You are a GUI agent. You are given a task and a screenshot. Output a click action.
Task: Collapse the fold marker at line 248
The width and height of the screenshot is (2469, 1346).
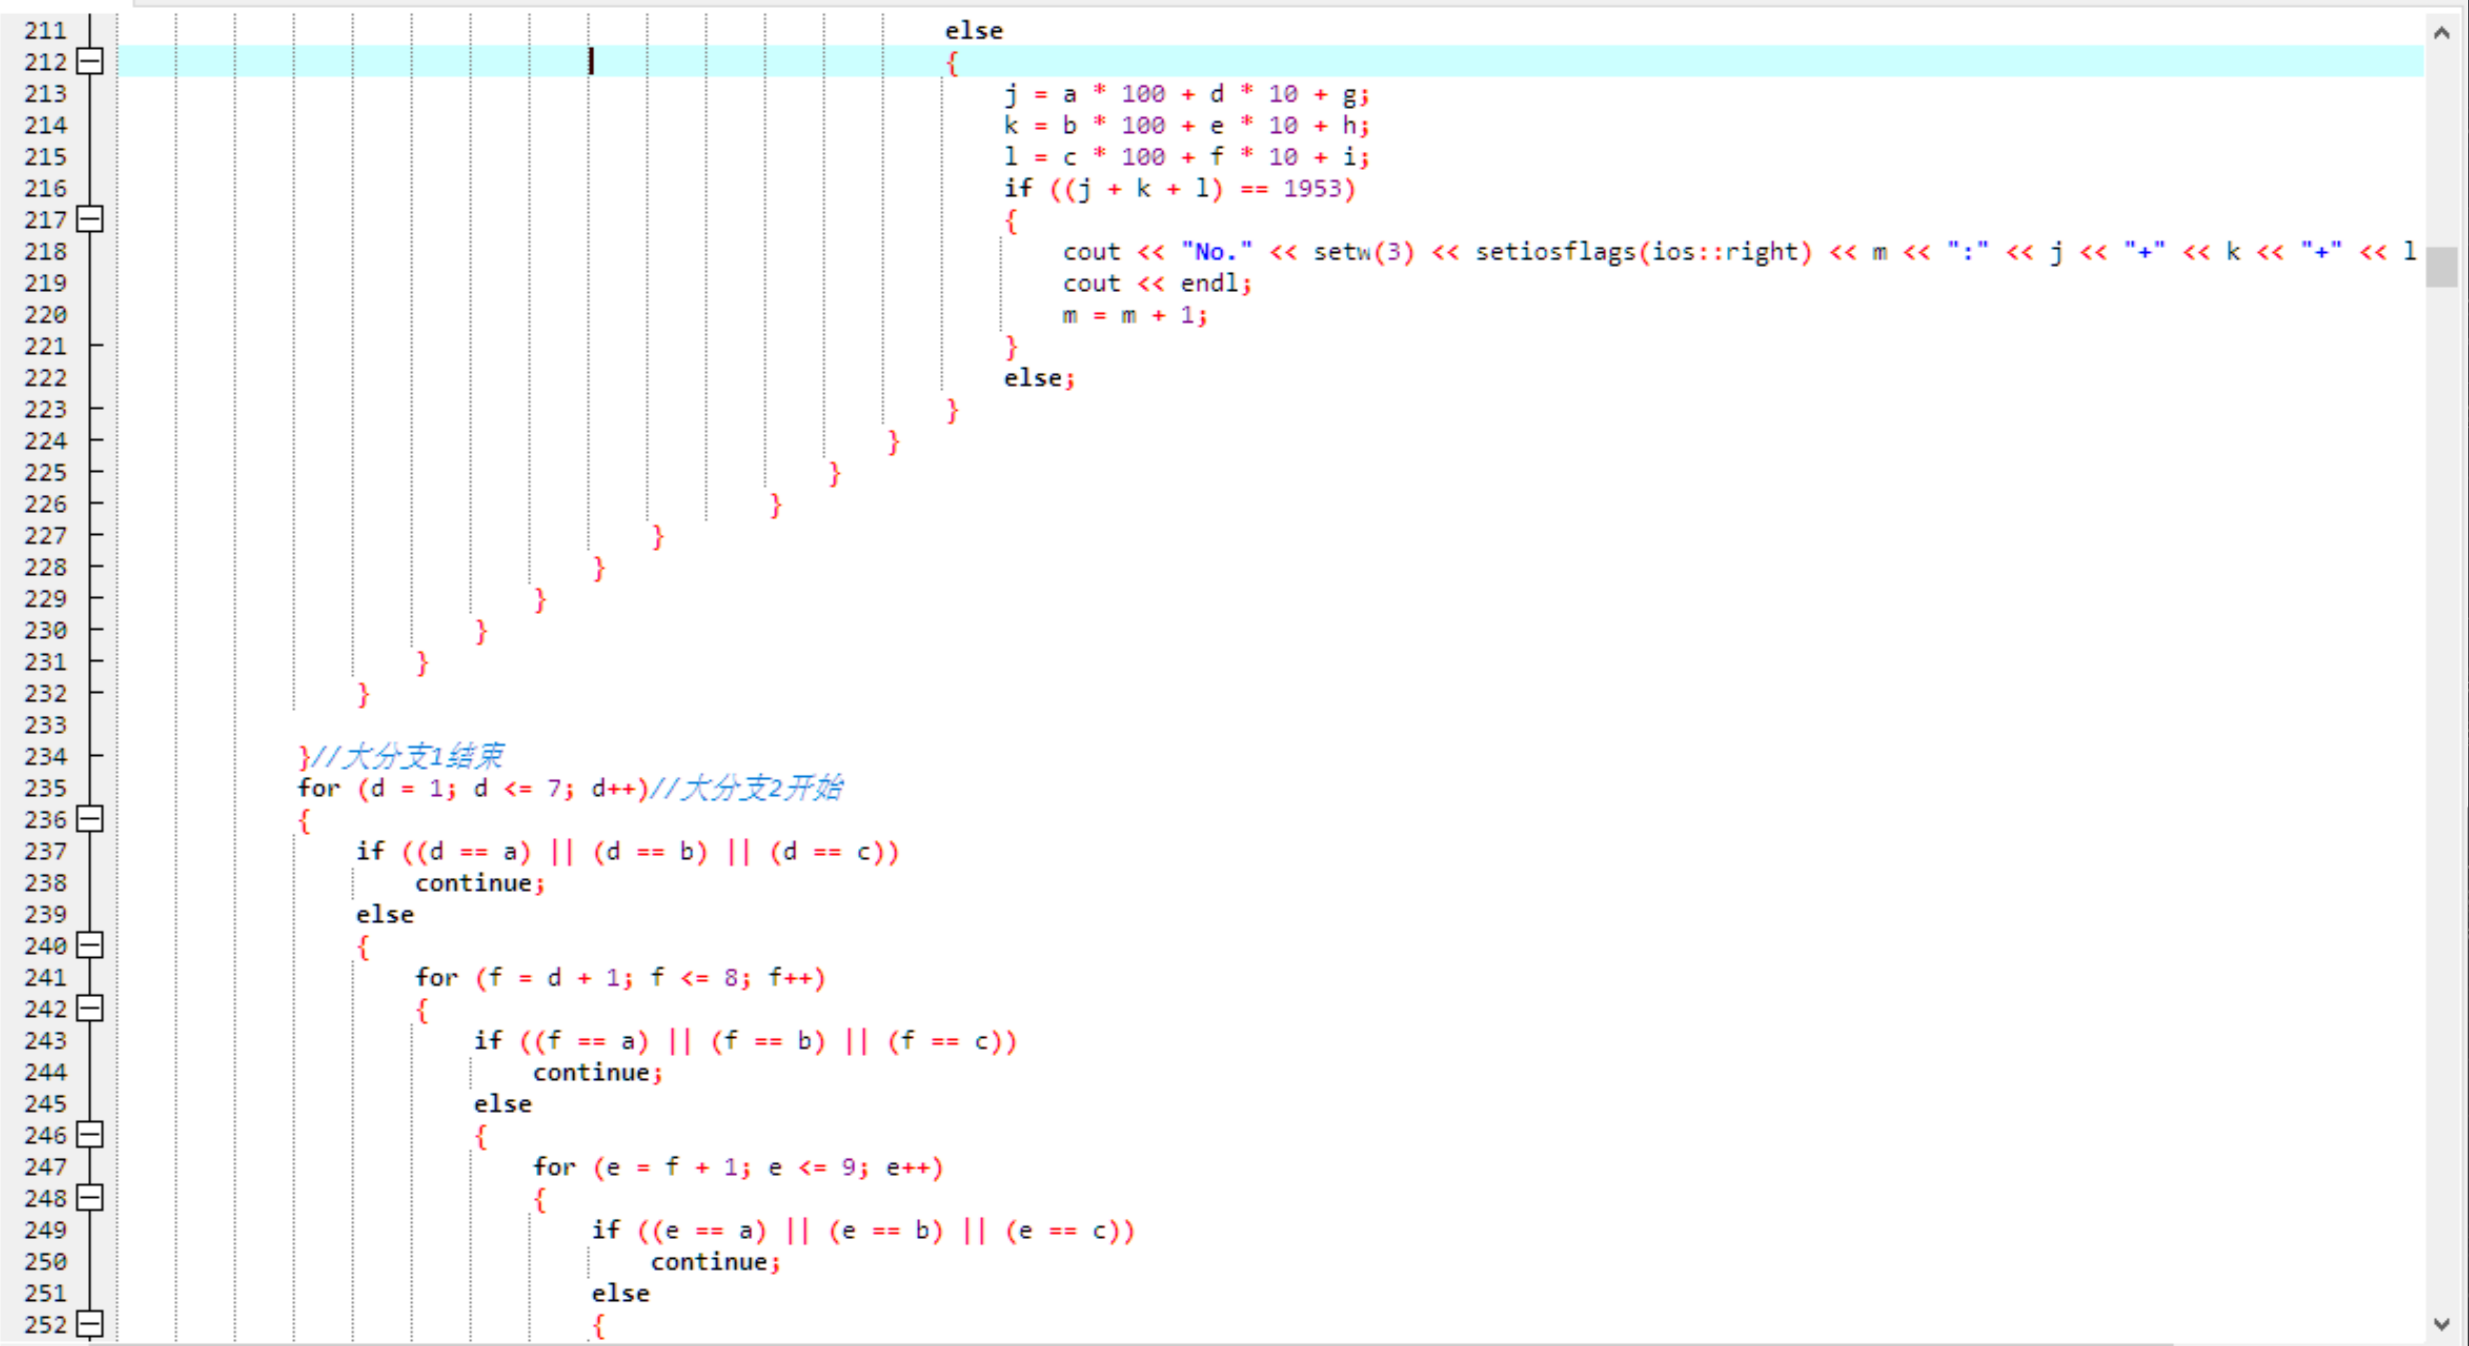tap(90, 1197)
